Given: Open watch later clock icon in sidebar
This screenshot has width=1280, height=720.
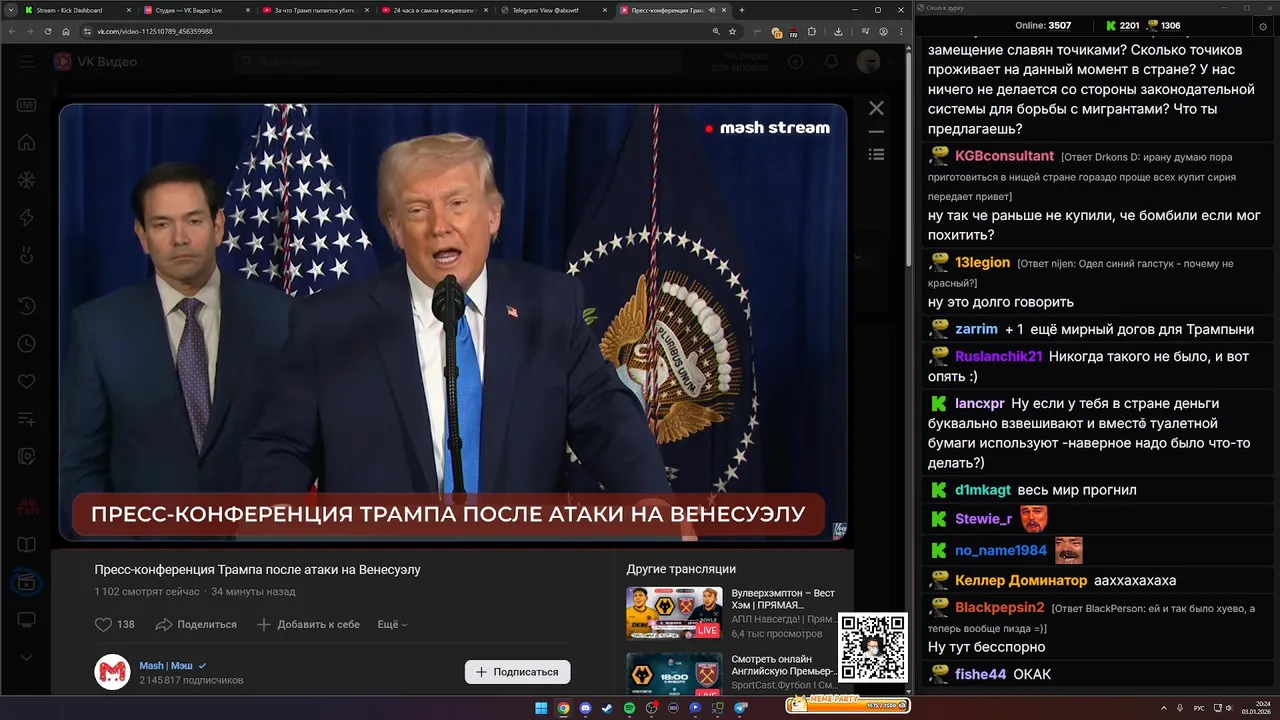Looking at the screenshot, I should coord(27,344).
